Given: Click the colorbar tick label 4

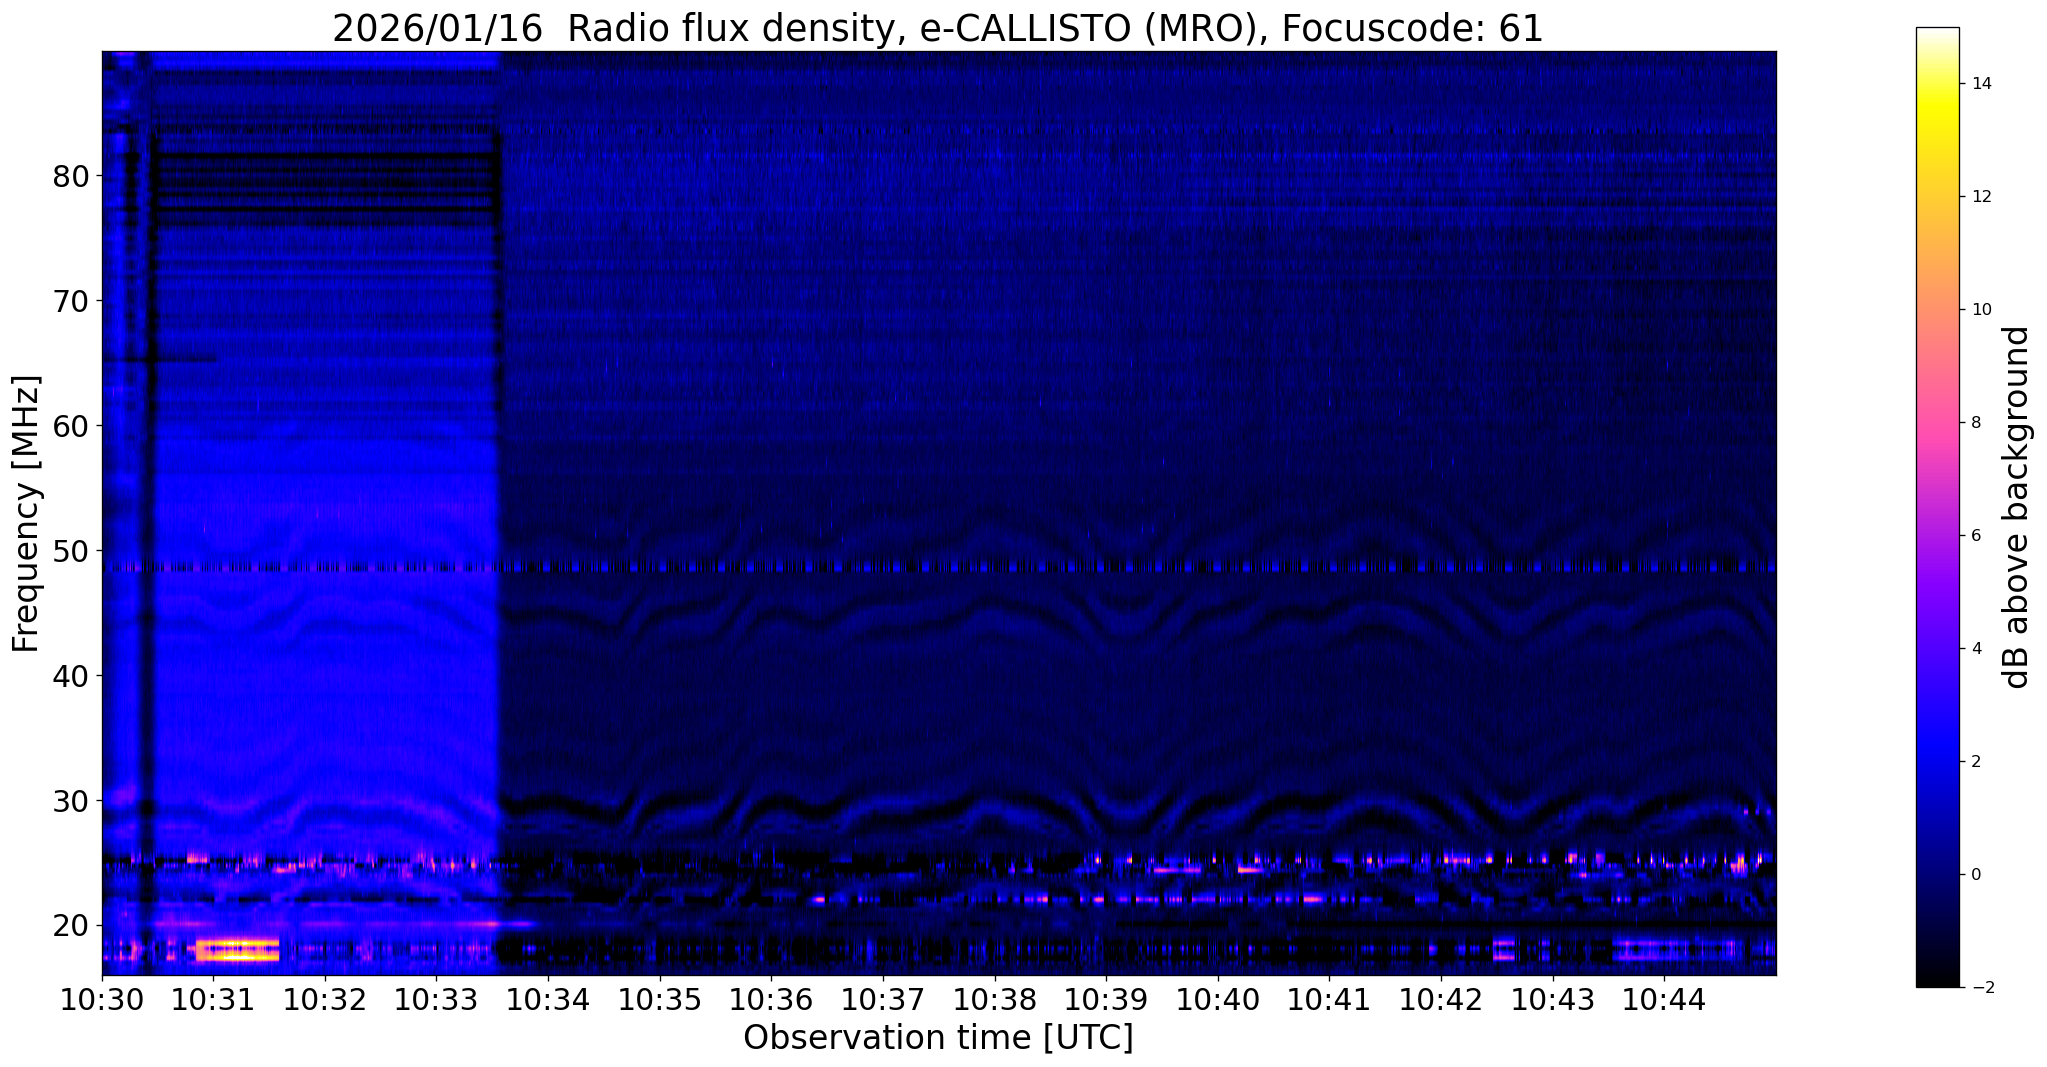Looking at the screenshot, I should tap(1974, 649).
